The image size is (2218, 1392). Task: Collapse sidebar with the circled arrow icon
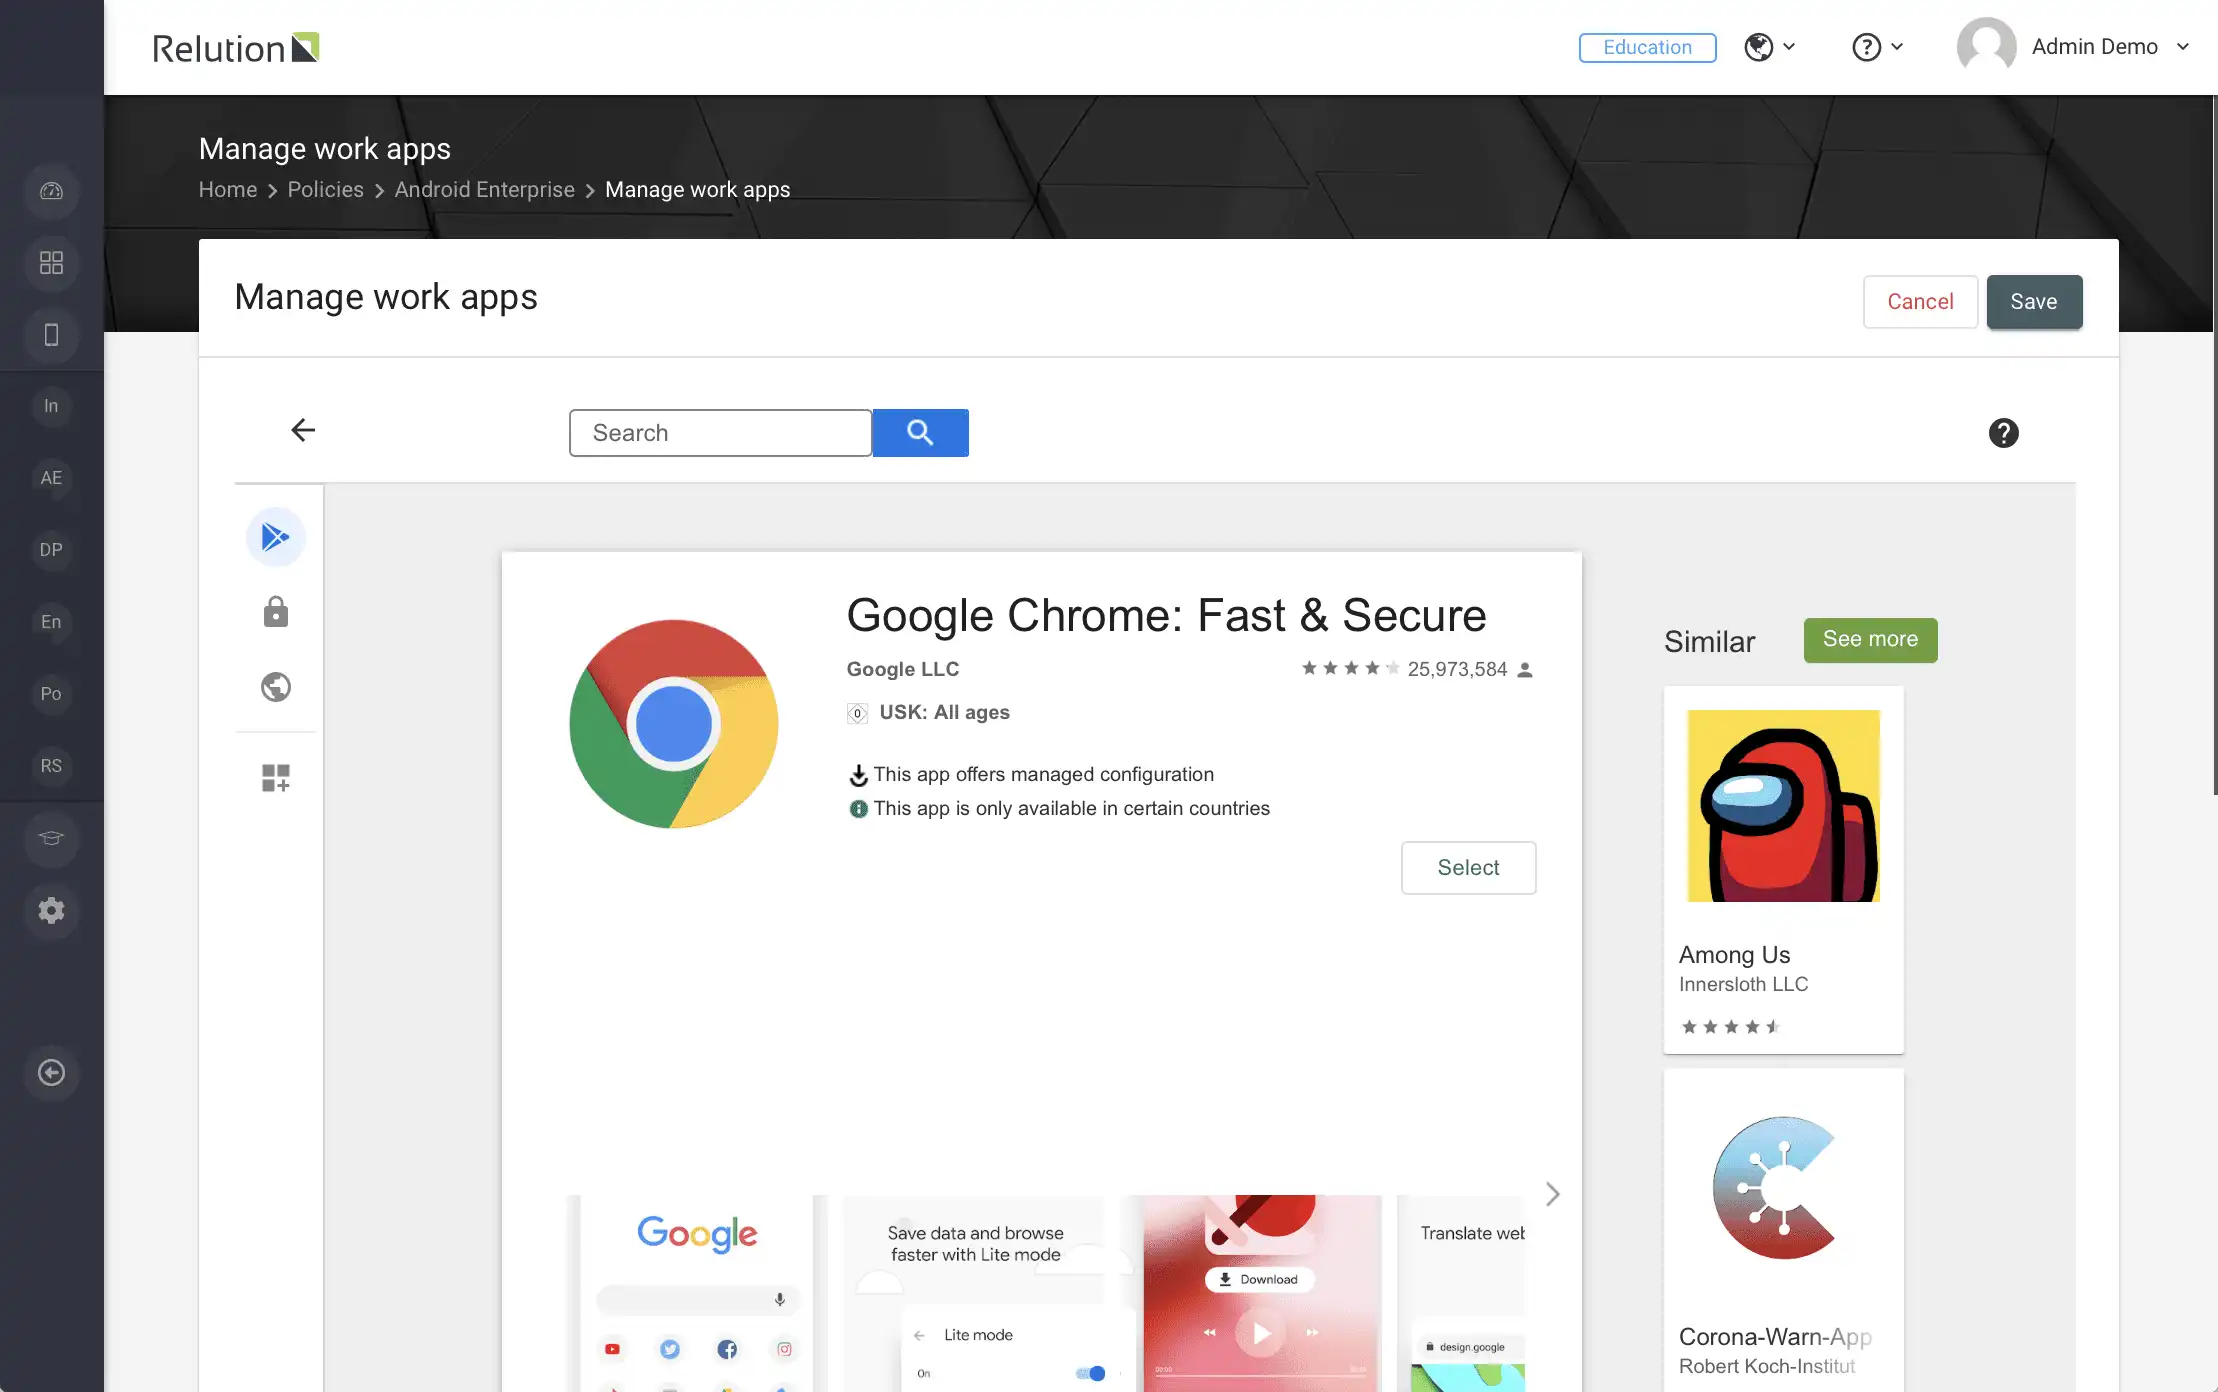(x=51, y=1072)
